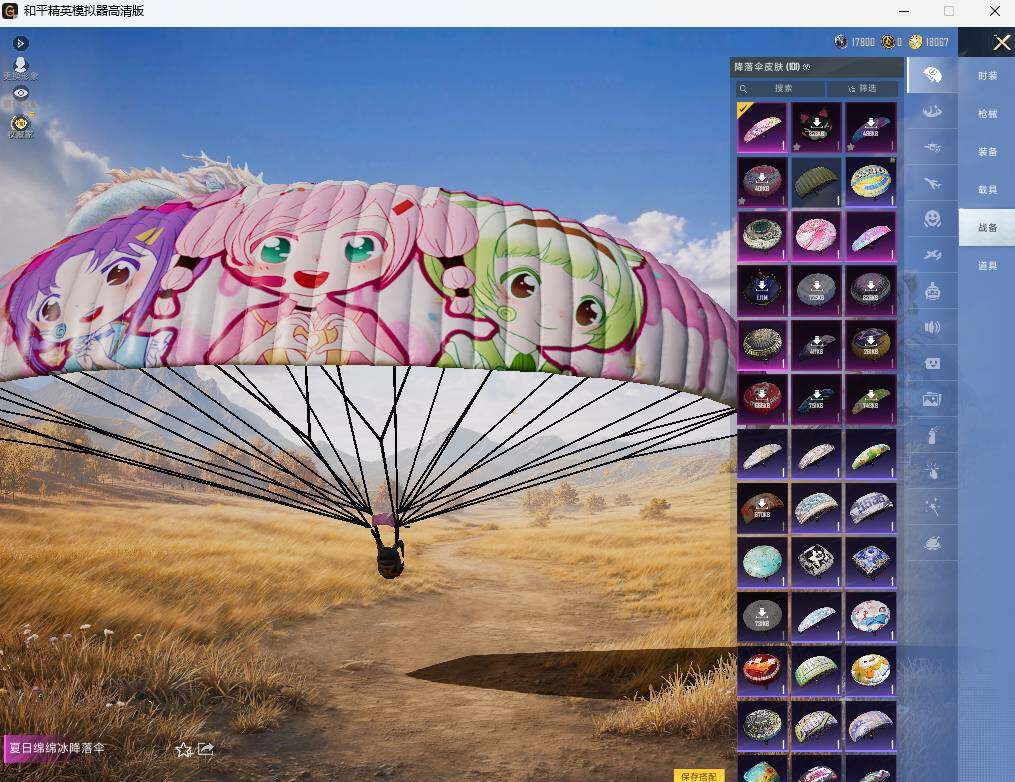Screen dimensions: 1015x782
Task: Open the 载具 vehicles tab
Action: tap(987, 190)
